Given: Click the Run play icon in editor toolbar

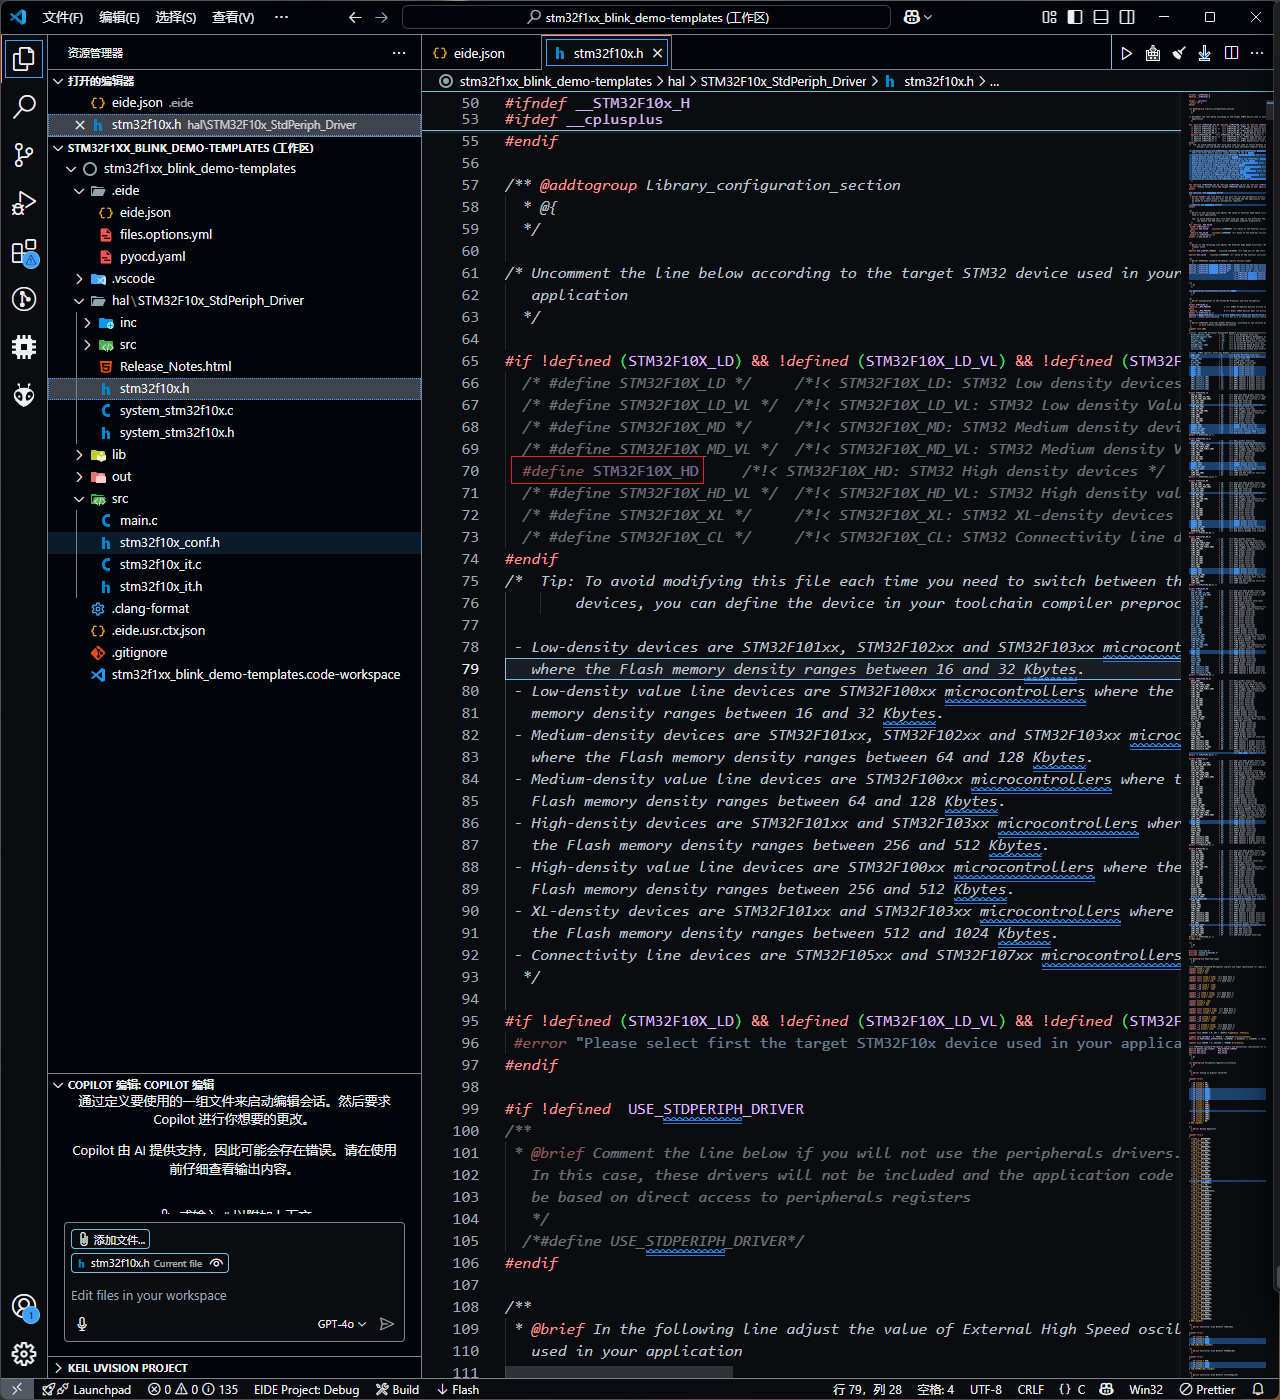Looking at the screenshot, I should (1127, 54).
